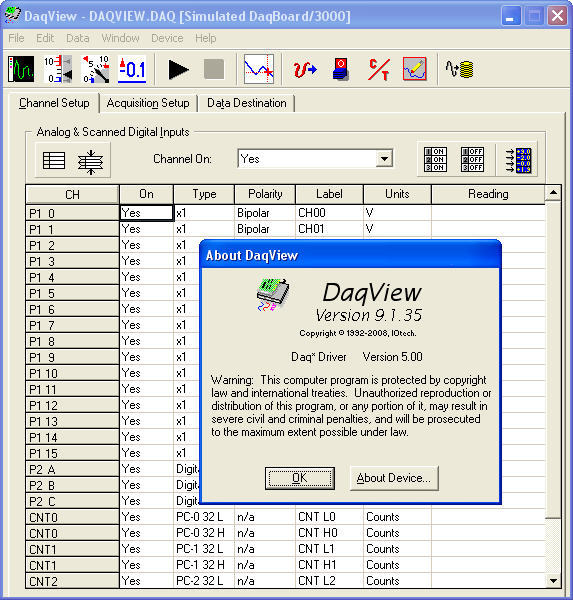Screen dimensions: 573x600
Task: Click the Type column header
Action: tap(204, 194)
